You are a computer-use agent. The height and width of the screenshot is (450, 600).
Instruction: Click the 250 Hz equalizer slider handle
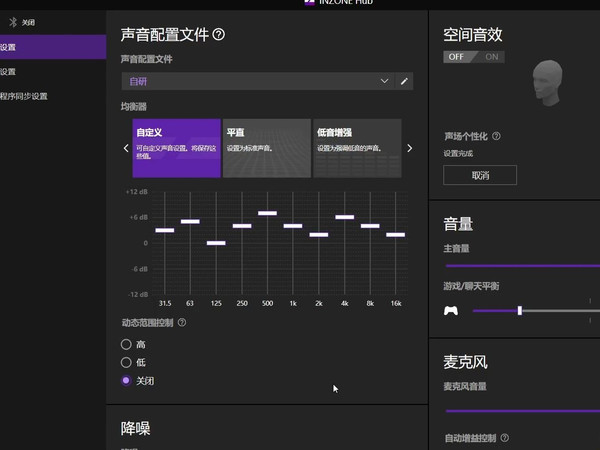tap(242, 226)
